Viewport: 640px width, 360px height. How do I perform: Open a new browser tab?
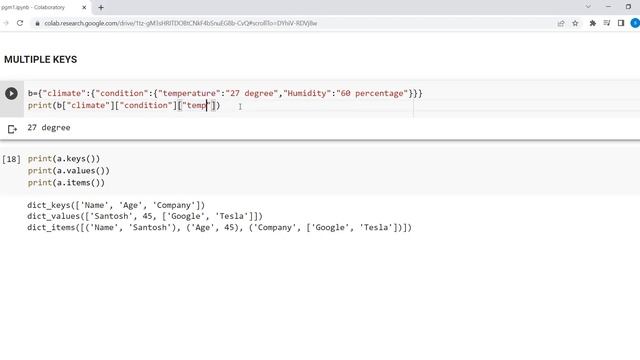click(x=101, y=7)
